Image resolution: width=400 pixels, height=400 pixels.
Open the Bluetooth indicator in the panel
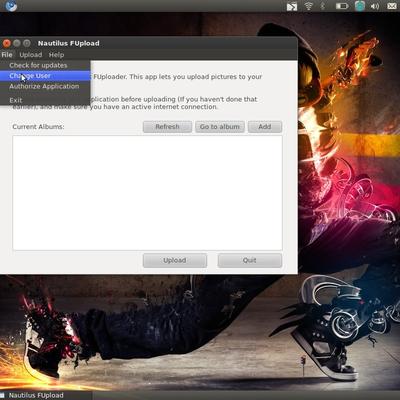pos(322,6)
